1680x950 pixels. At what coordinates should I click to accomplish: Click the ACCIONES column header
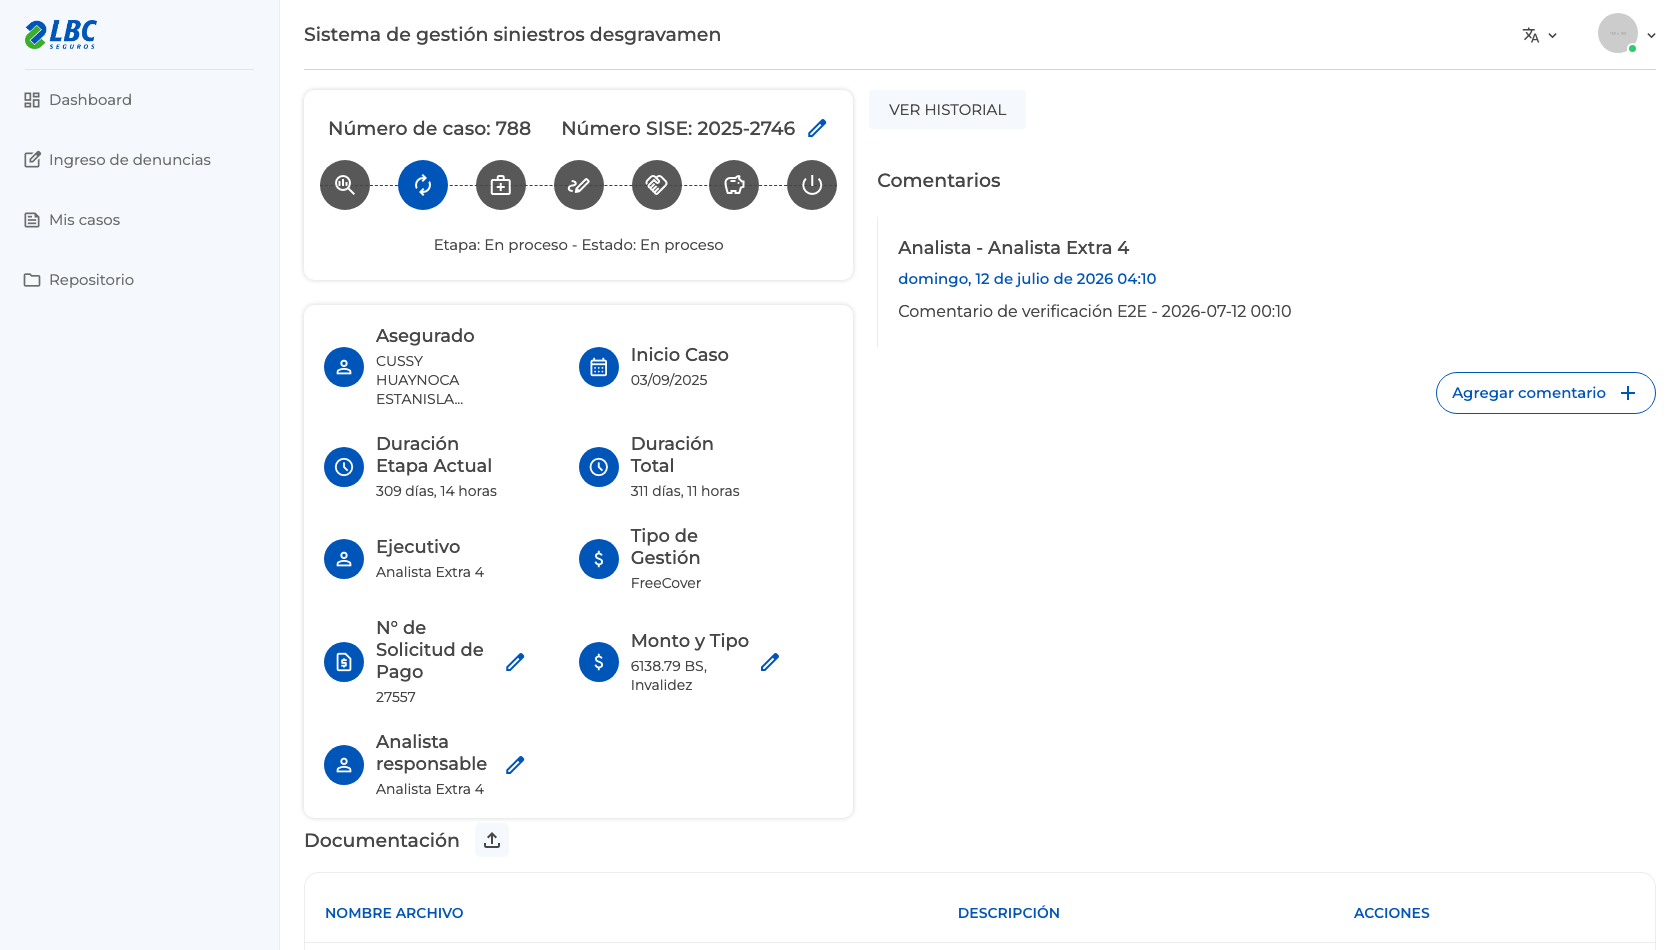coord(1391,913)
